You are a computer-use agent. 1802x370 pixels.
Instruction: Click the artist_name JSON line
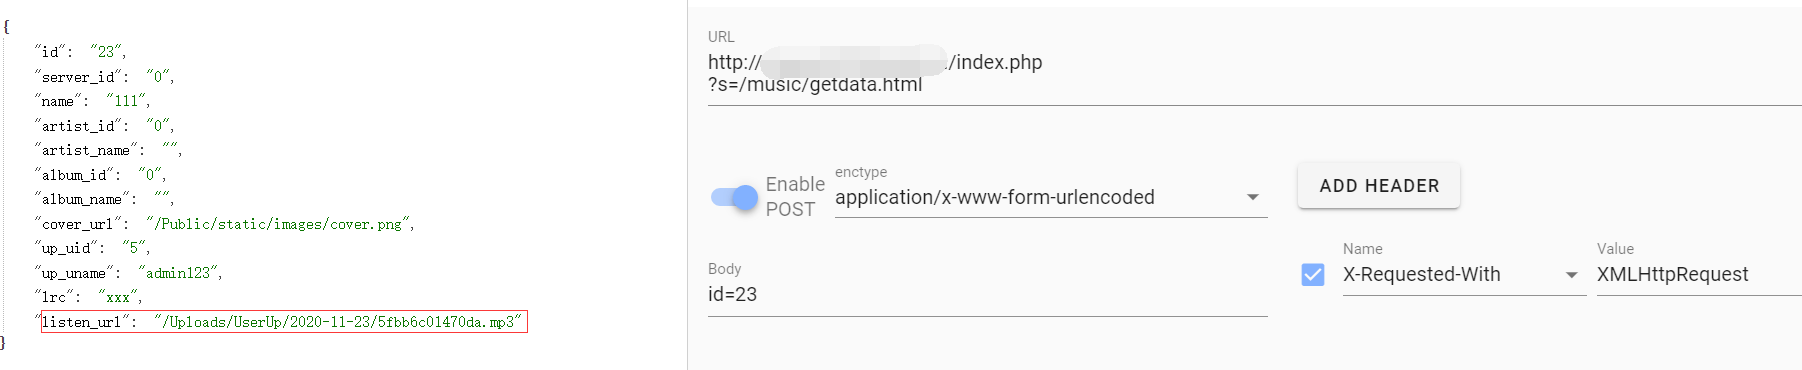pos(108,150)
